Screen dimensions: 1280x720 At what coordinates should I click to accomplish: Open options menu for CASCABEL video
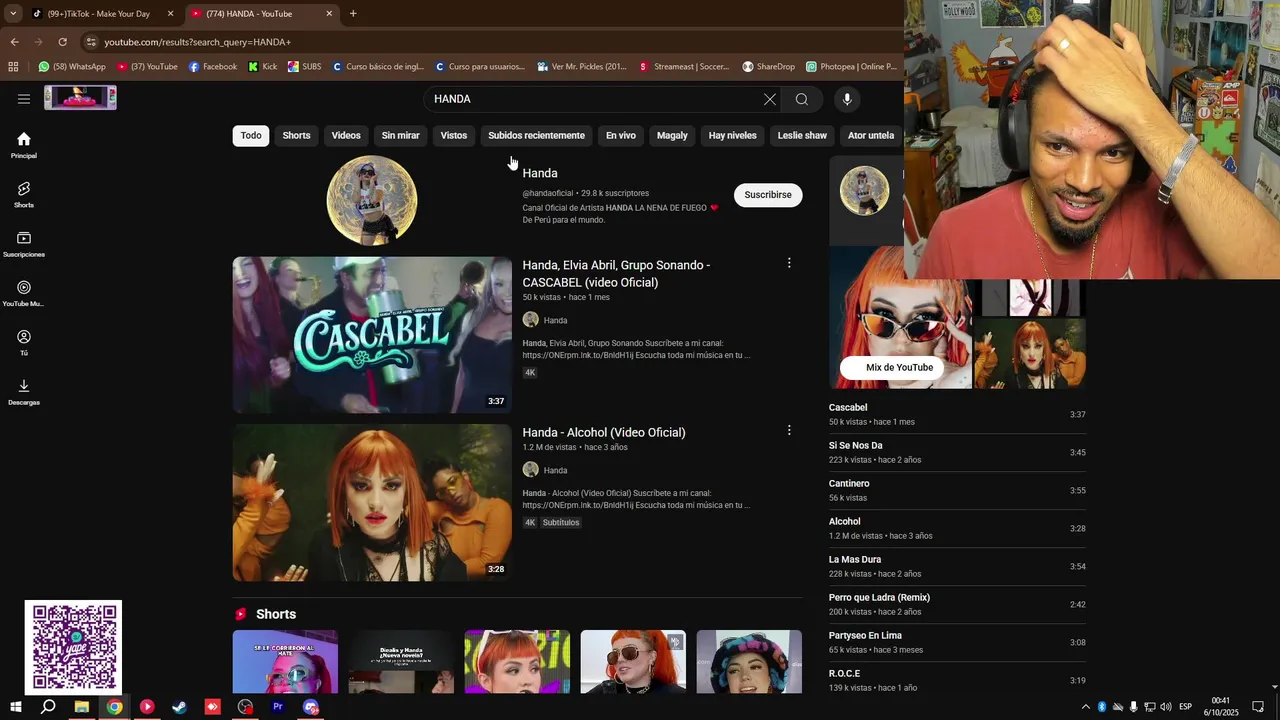click(x=789, y=263)
